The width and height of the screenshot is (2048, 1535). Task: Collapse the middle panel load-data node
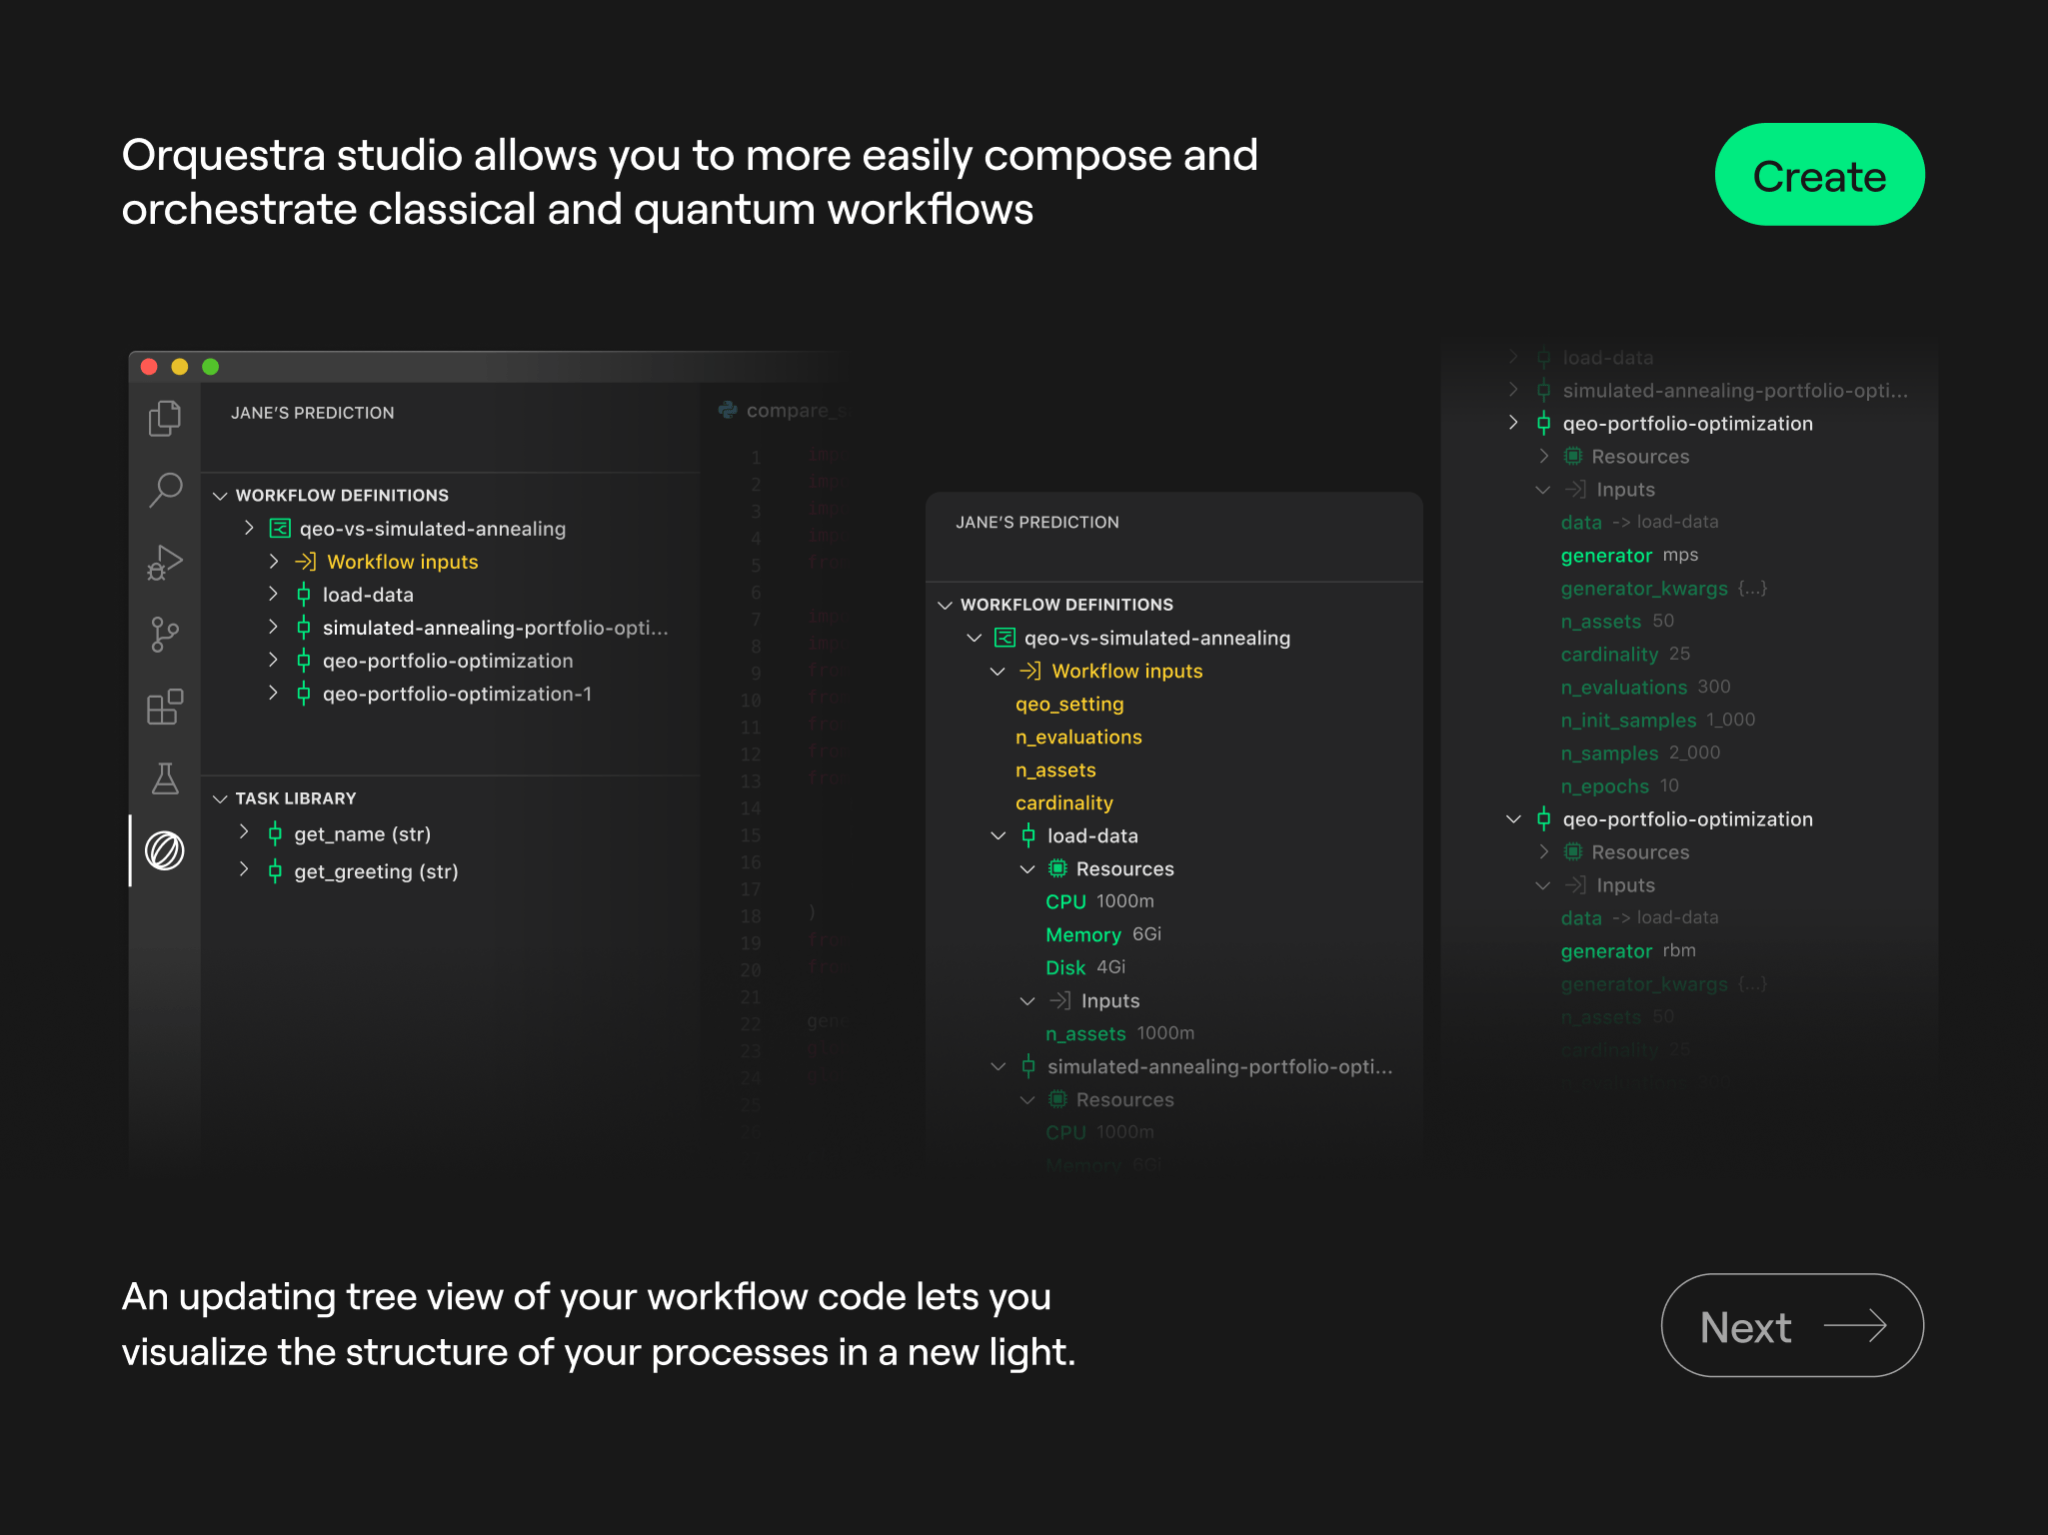[x=998, y=835]
